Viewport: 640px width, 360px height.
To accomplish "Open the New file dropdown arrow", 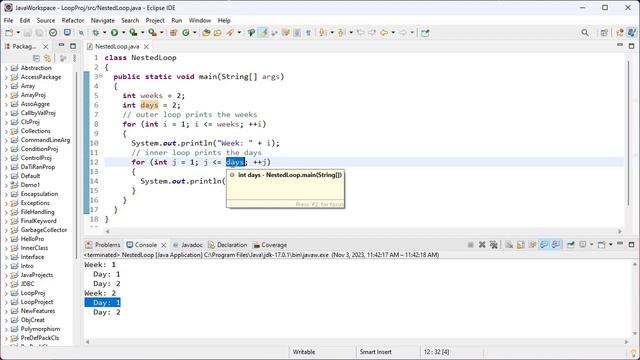I will (18, 33).
